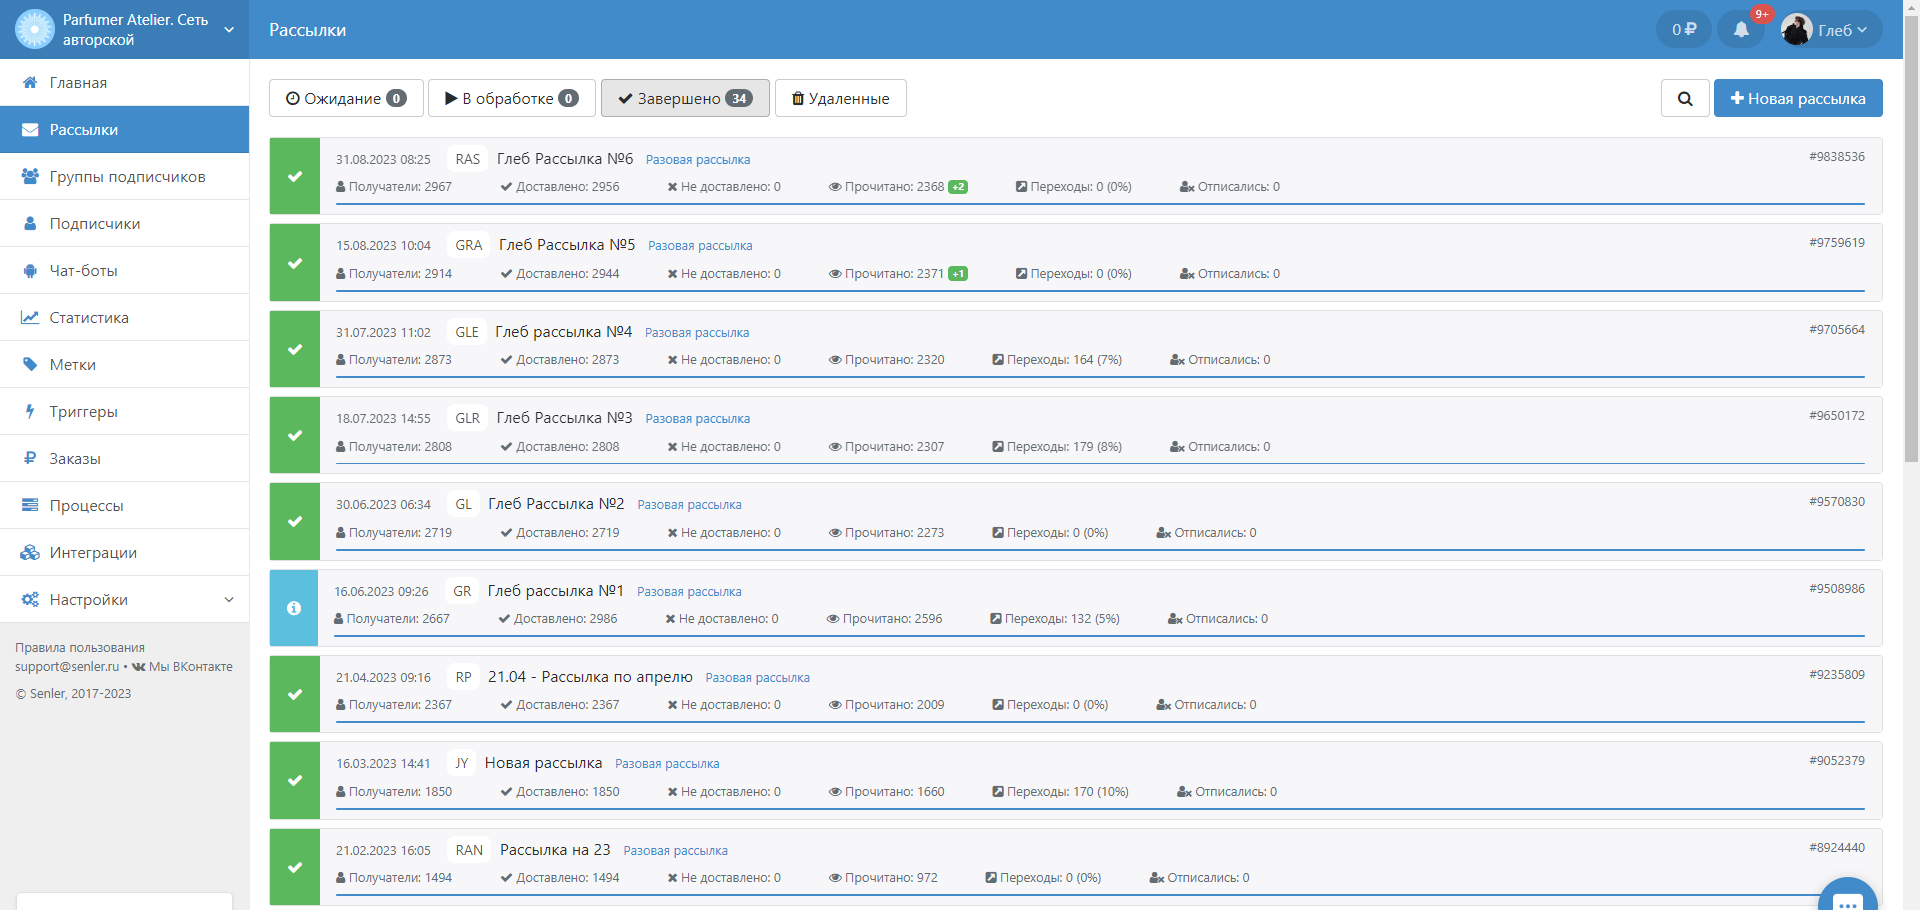Click the Метки tag icon
Screen dimensions: 1920x910
click(30, 364)
